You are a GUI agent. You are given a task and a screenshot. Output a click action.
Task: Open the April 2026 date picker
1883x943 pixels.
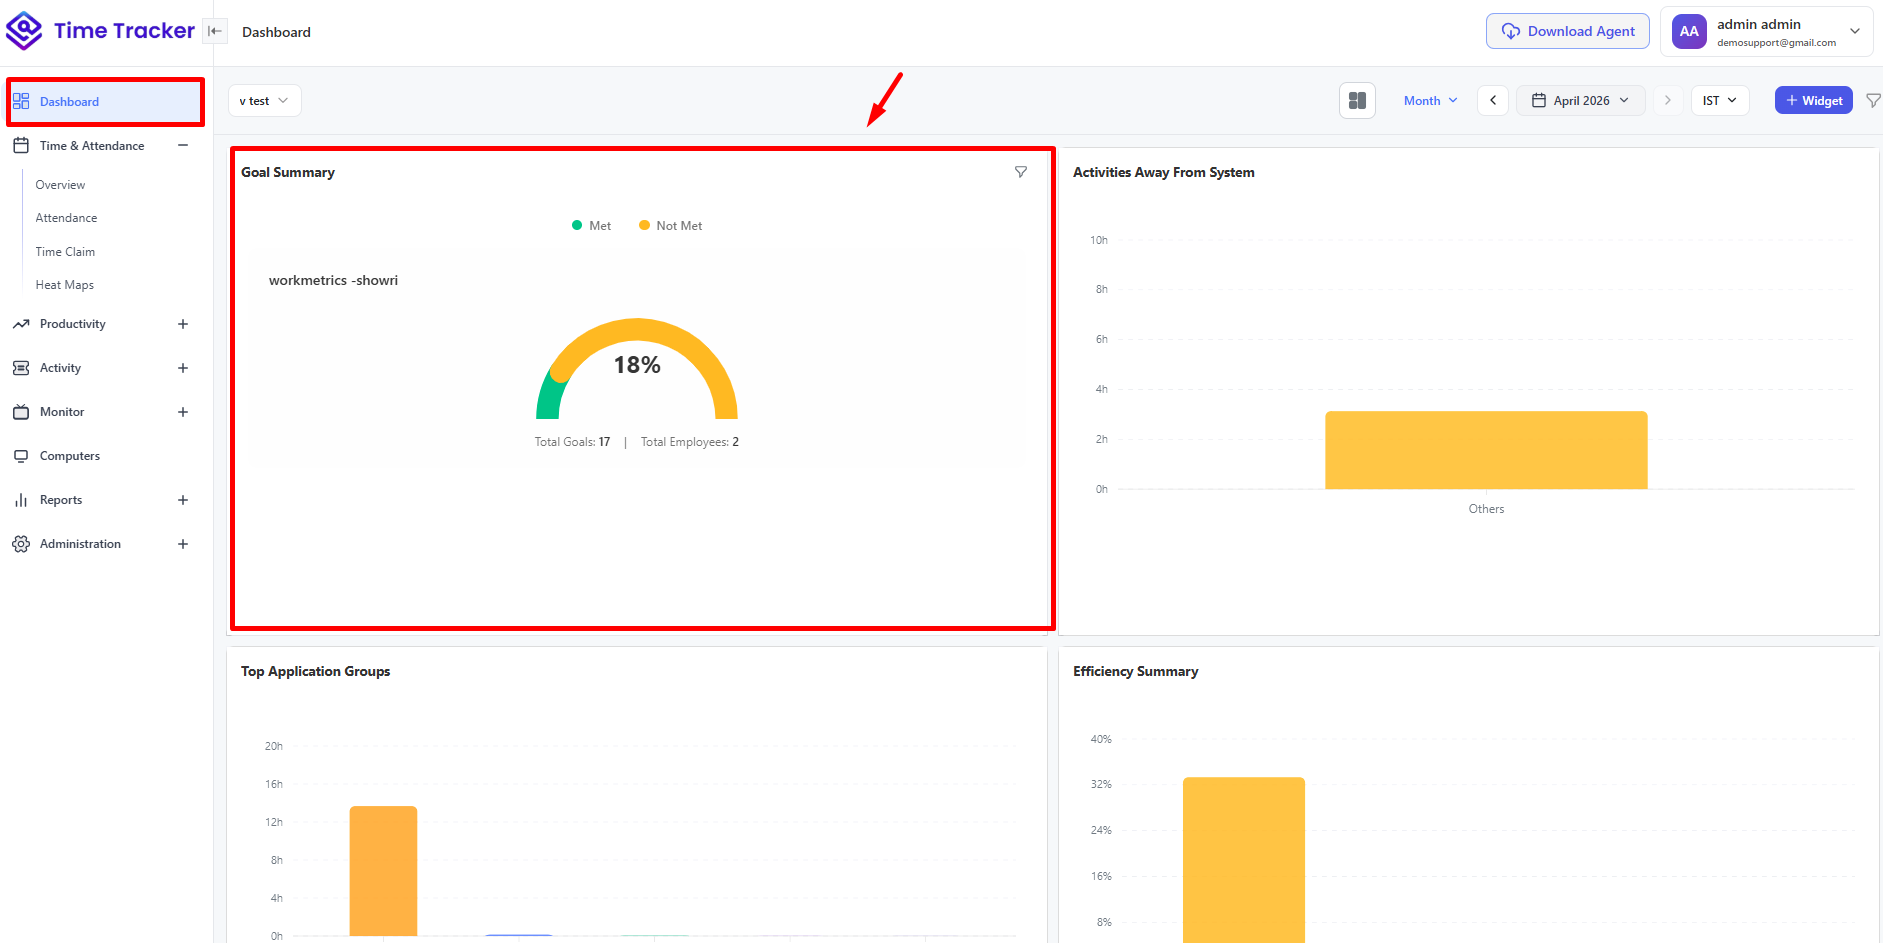(x=1581, y=101)
